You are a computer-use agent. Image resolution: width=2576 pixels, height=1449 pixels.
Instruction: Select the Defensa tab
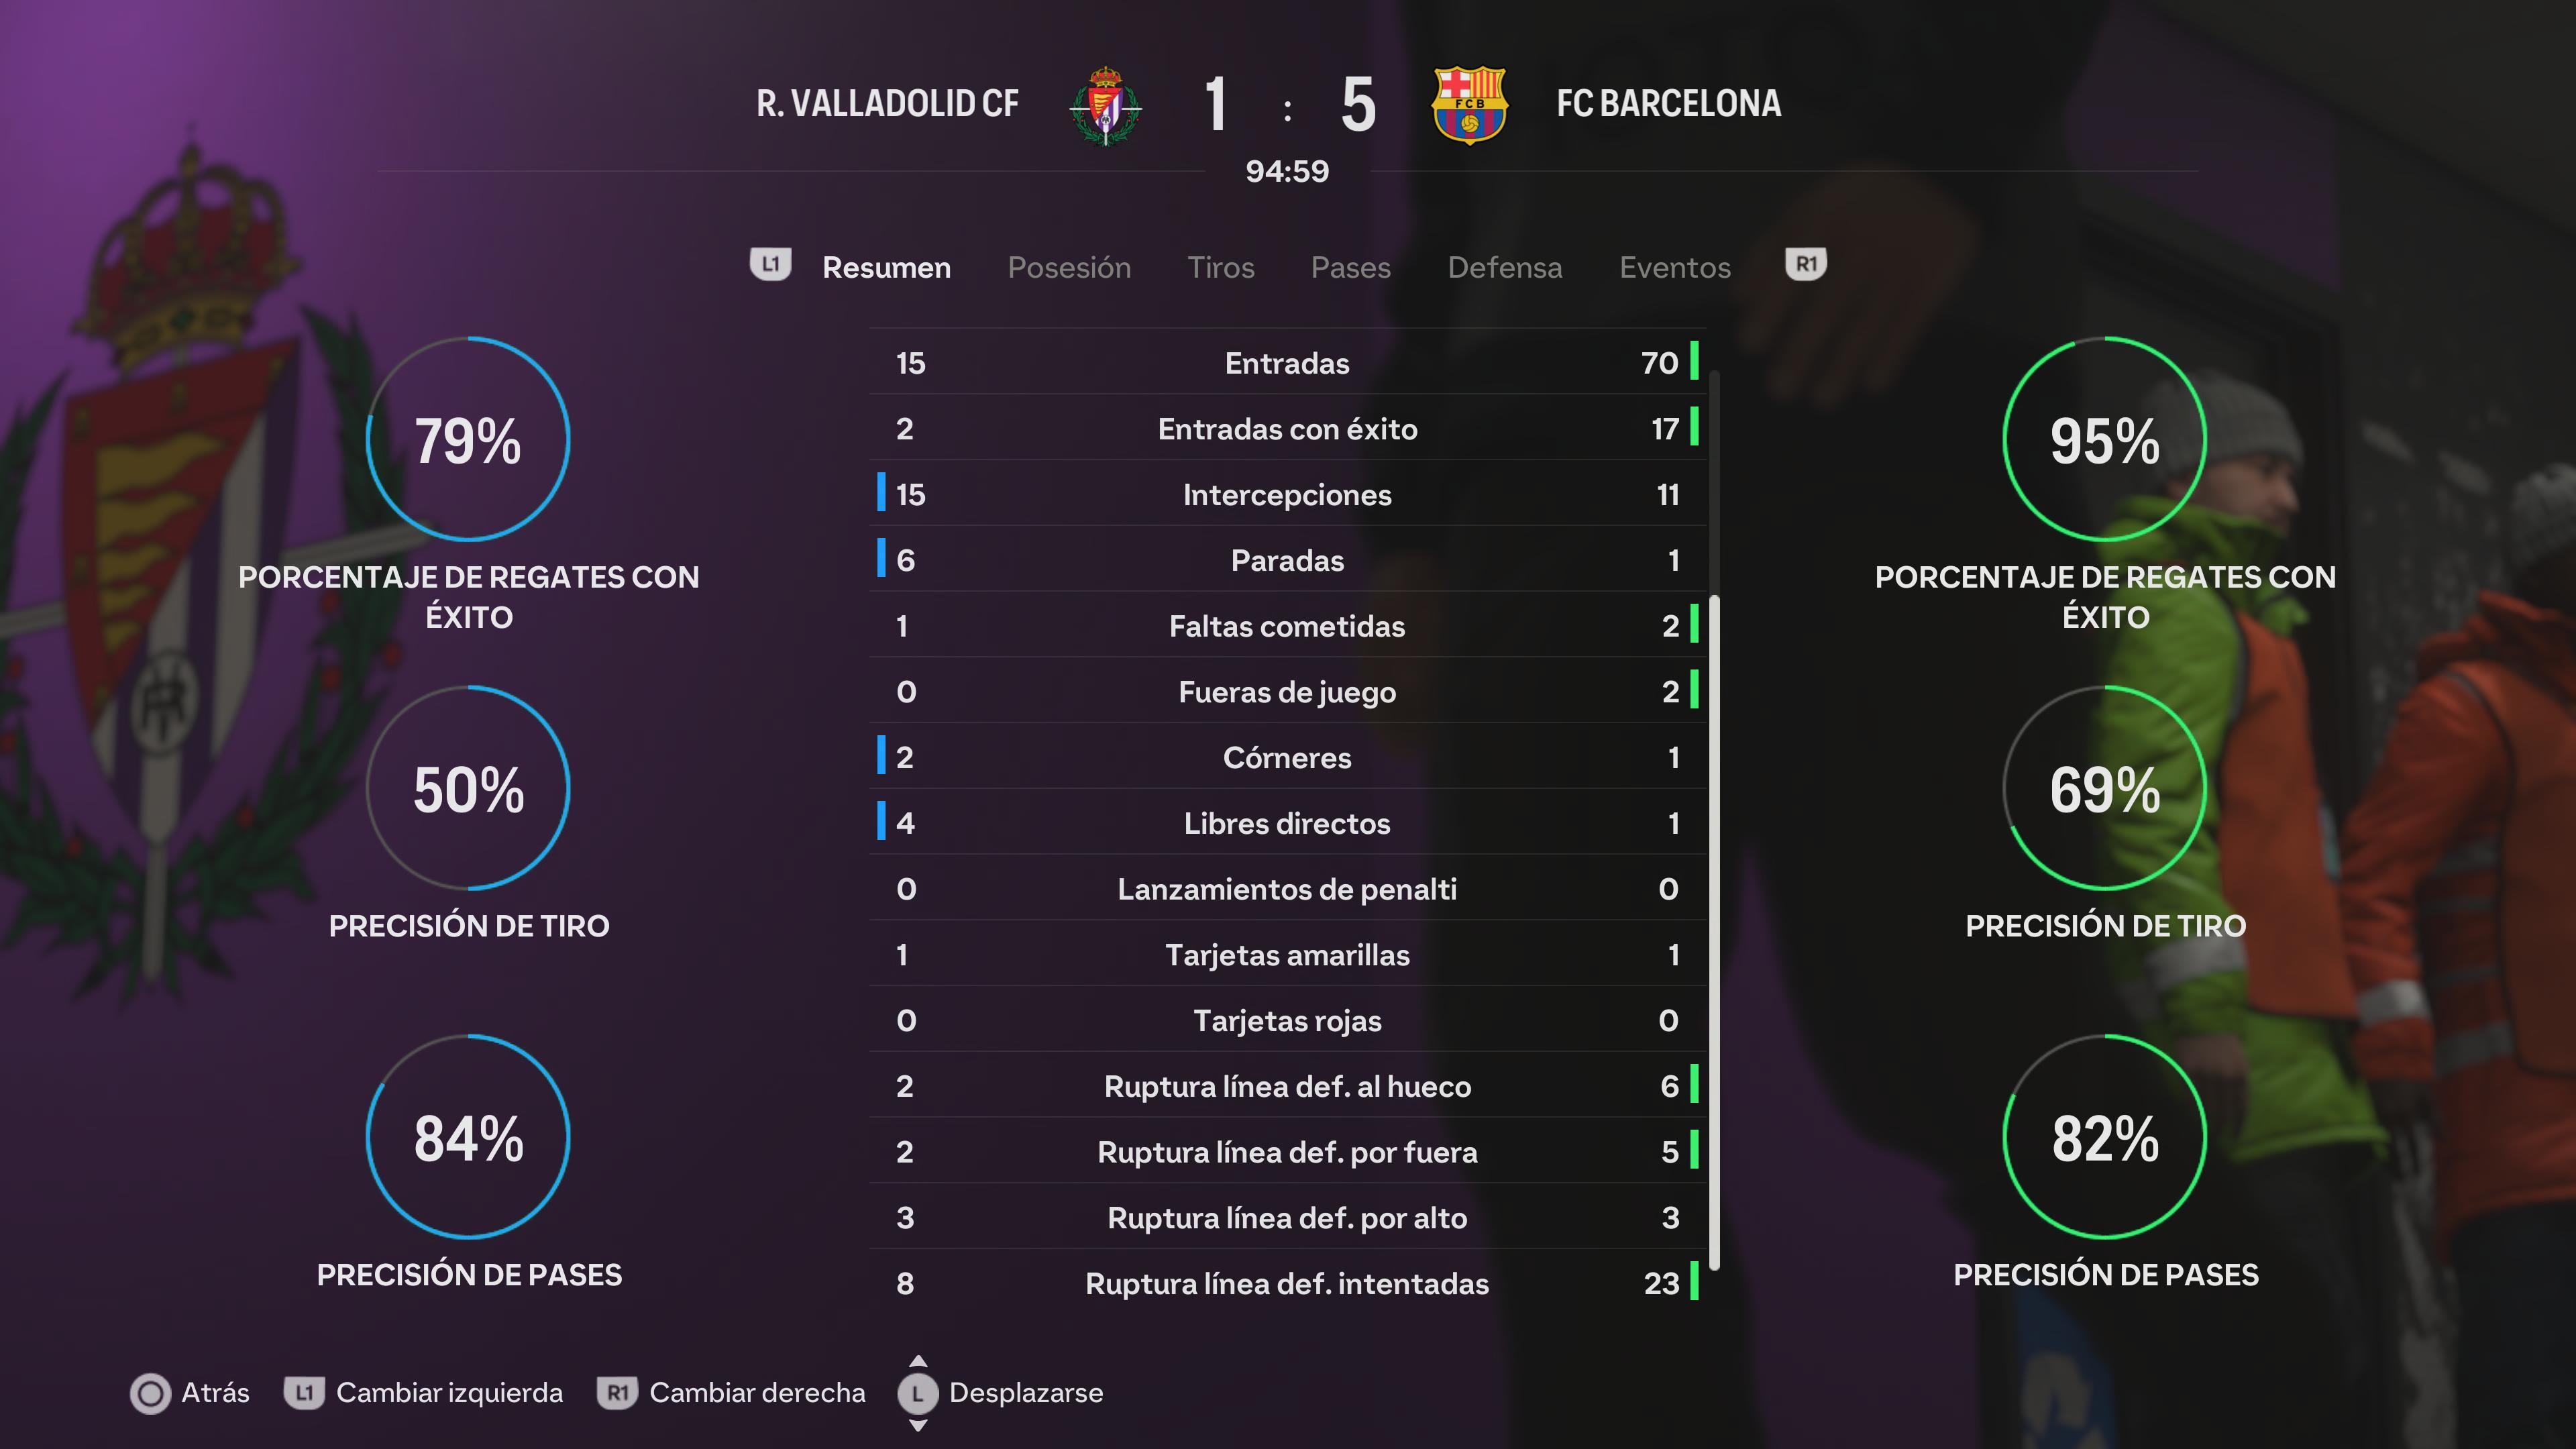point(1505,267)
